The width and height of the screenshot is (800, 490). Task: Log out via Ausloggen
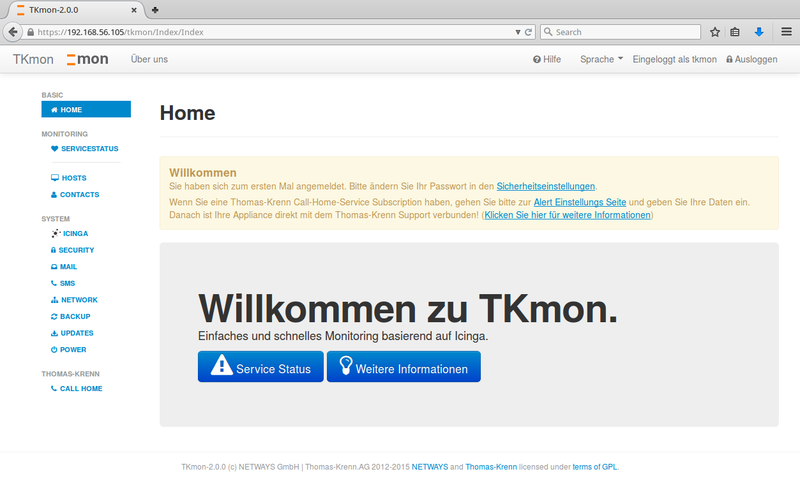click(752, 59)
